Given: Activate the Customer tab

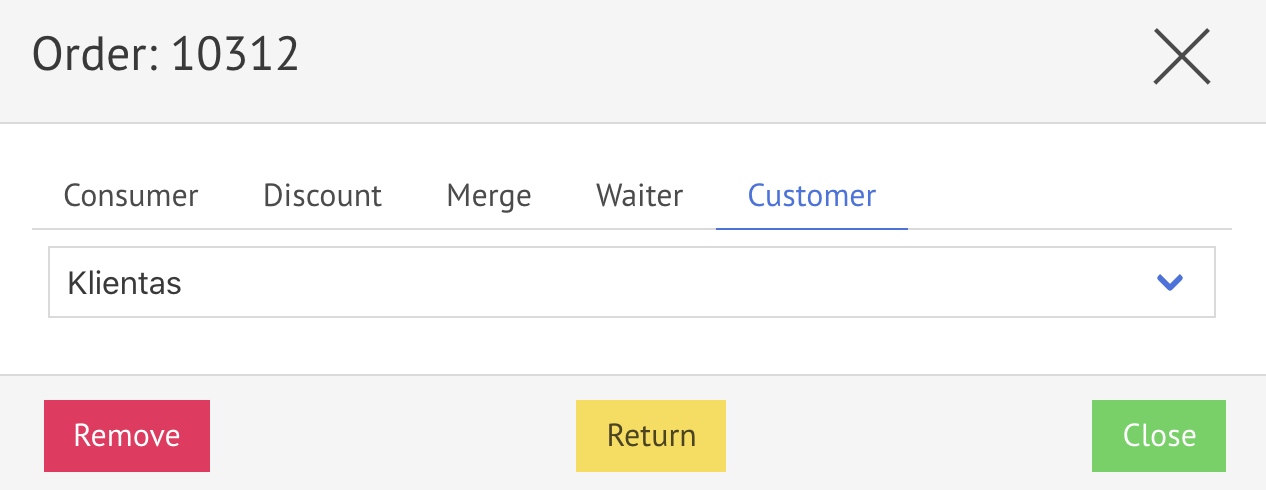Looking at the screenshot, I should click(811, 195).
